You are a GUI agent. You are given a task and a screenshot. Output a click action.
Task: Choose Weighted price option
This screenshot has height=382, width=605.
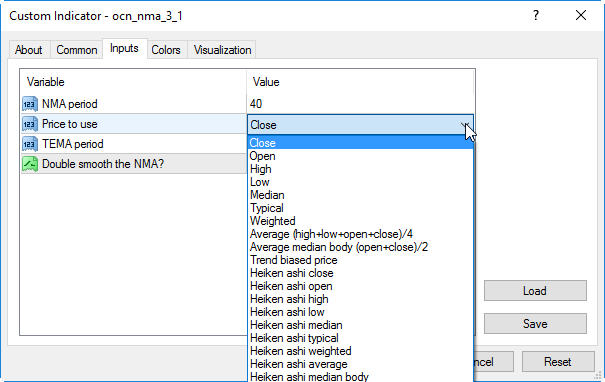coord(360,221)
